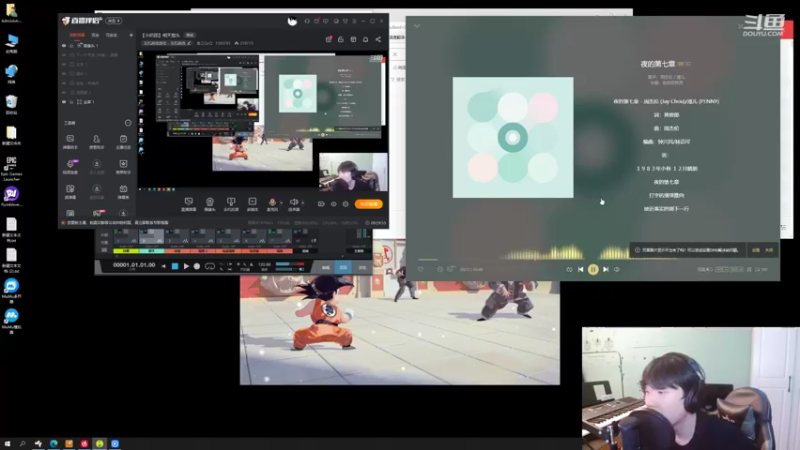Toggle visibility of the second source layer

[64, 55]
